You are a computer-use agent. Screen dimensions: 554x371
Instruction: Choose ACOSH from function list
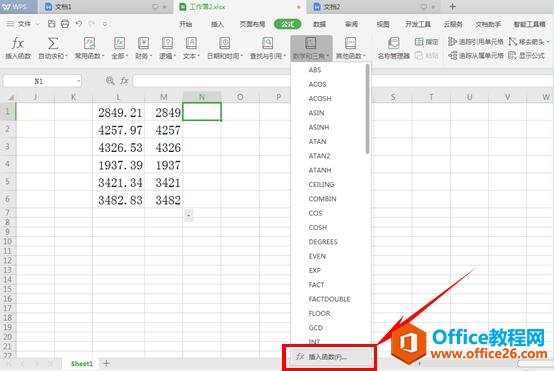[320, 99]
